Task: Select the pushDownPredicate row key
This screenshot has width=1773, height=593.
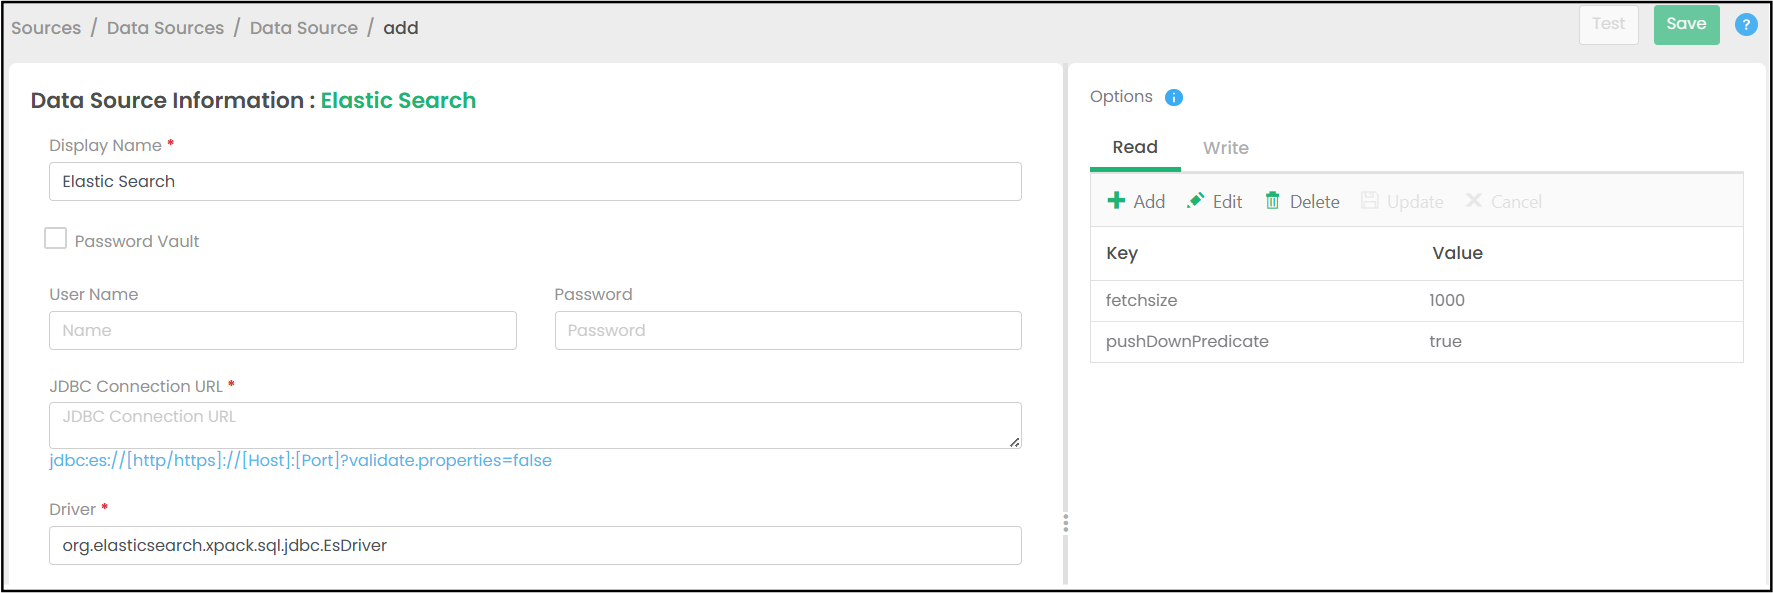Action: [1187, 341]
